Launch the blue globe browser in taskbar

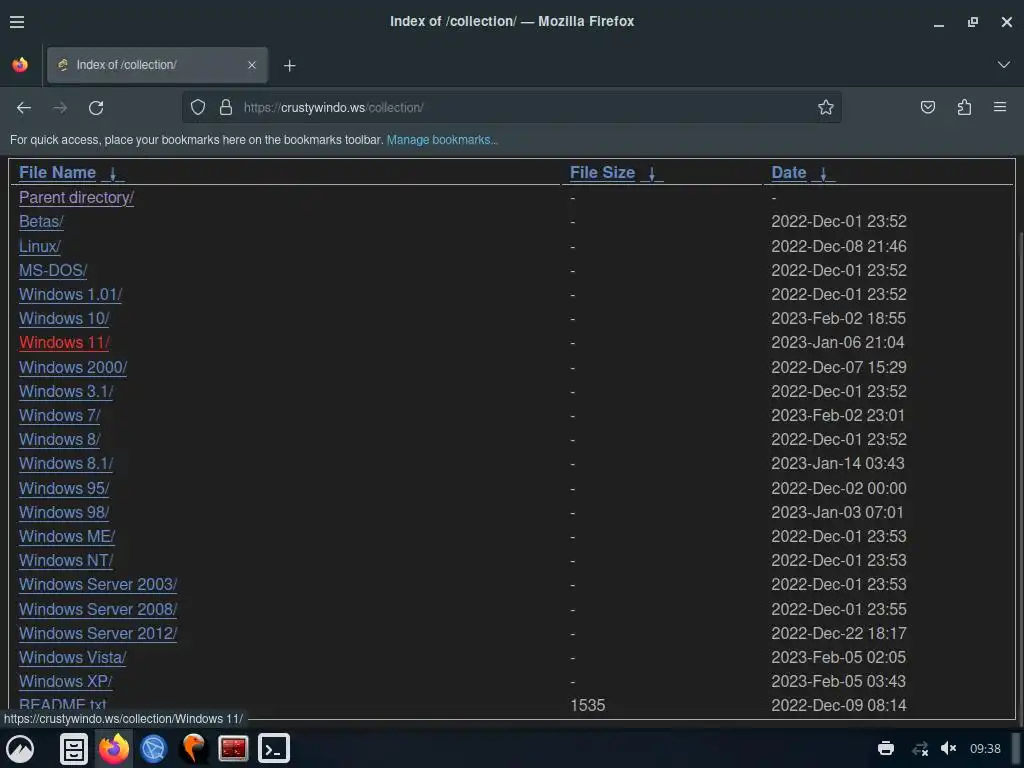[154, 748]
